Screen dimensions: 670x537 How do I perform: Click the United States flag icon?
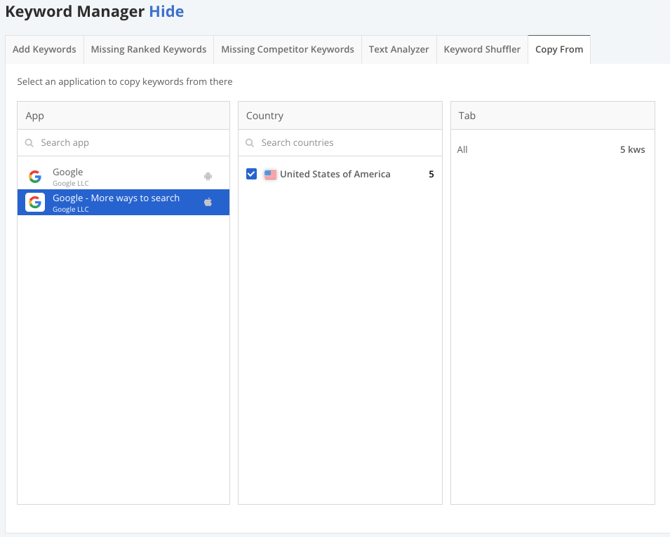[x=270, y=174]
